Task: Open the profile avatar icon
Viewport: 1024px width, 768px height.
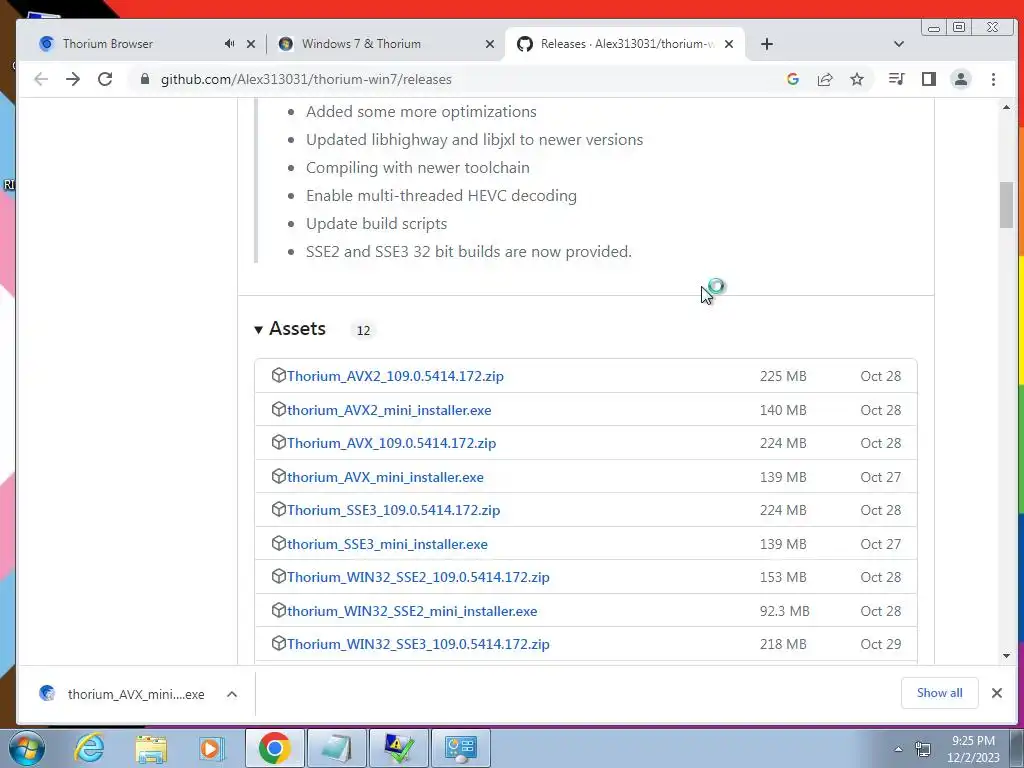Action: tap(961, 79)
